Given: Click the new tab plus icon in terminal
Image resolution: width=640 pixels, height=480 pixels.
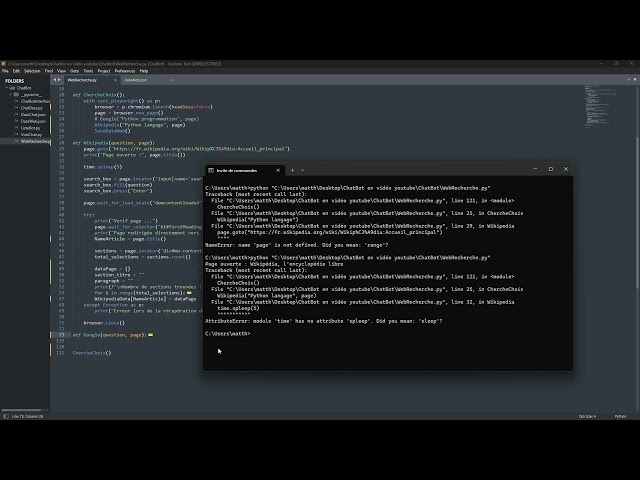Looking at the screenshot, I should [292, 170].
